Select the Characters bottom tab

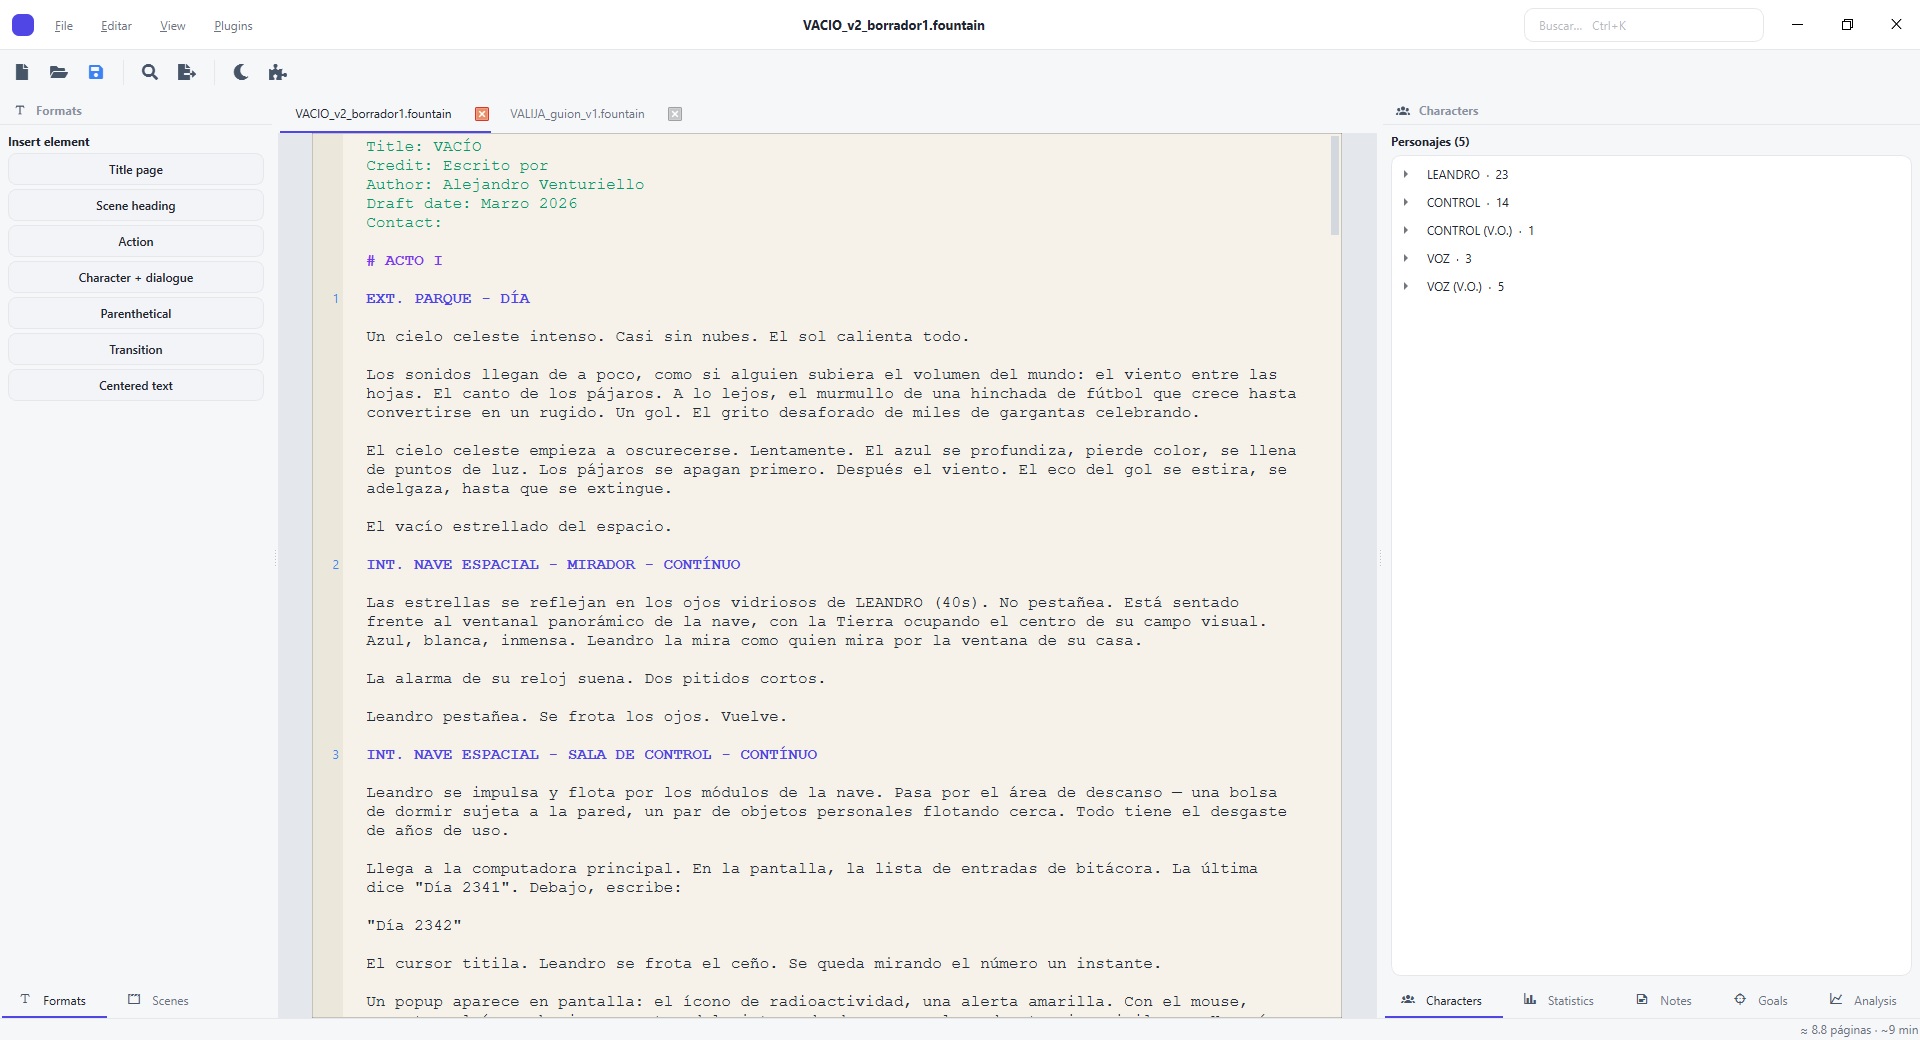coord(1442,1000)
